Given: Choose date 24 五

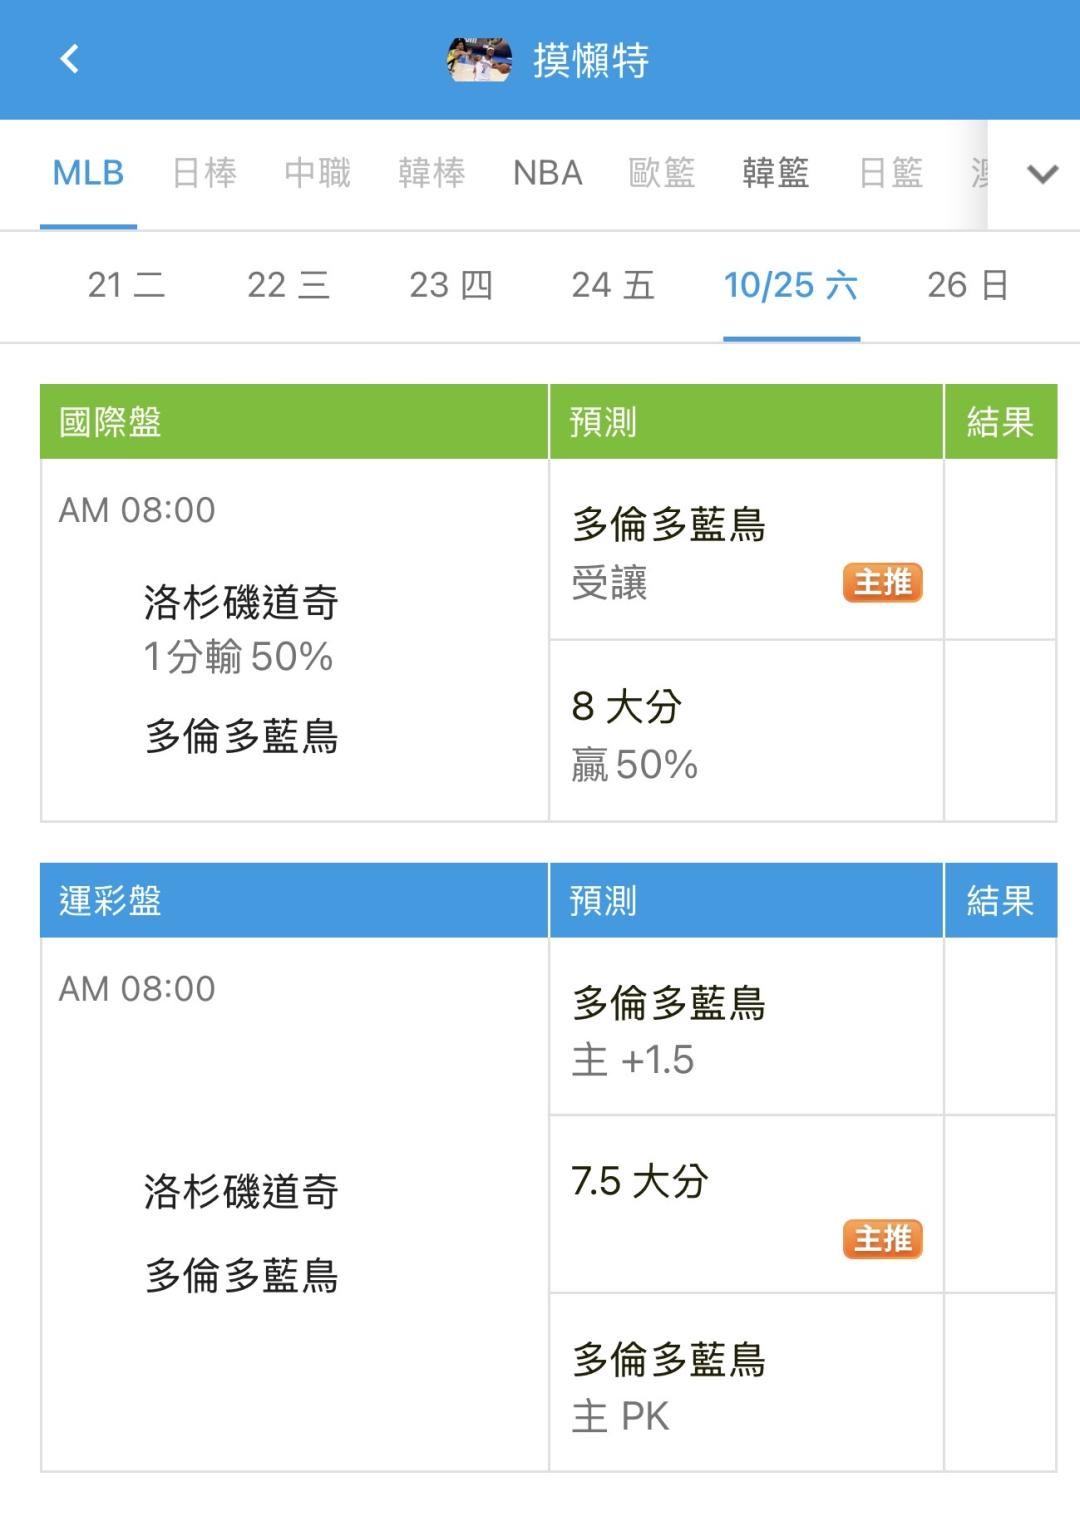Looking at the screenshot, I should [613, 285].
